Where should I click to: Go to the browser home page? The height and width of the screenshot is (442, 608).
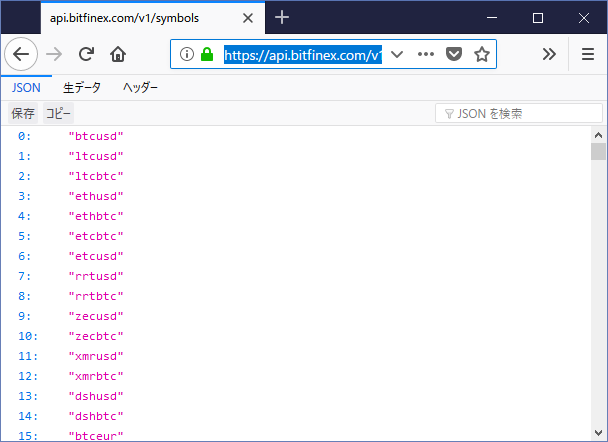pos(118,54)
